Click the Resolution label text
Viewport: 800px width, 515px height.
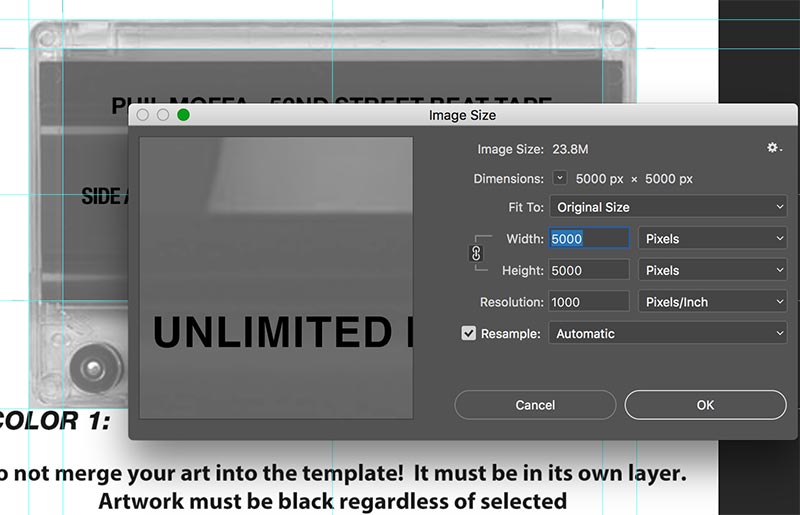click(511, 301)
